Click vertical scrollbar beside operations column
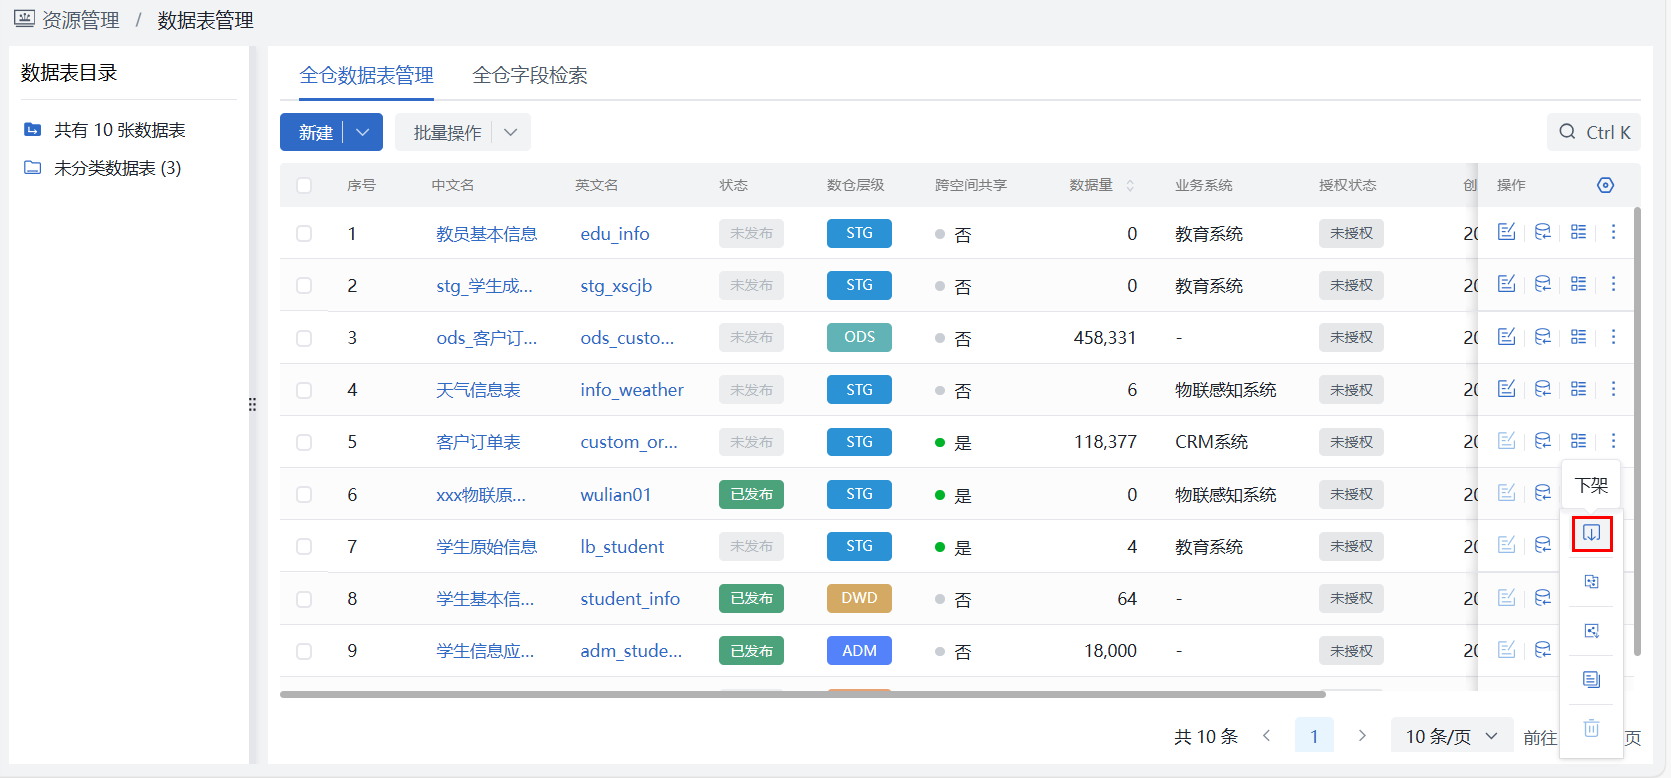This screenshot has width=1671, height=778. [x=1637, y=432]
